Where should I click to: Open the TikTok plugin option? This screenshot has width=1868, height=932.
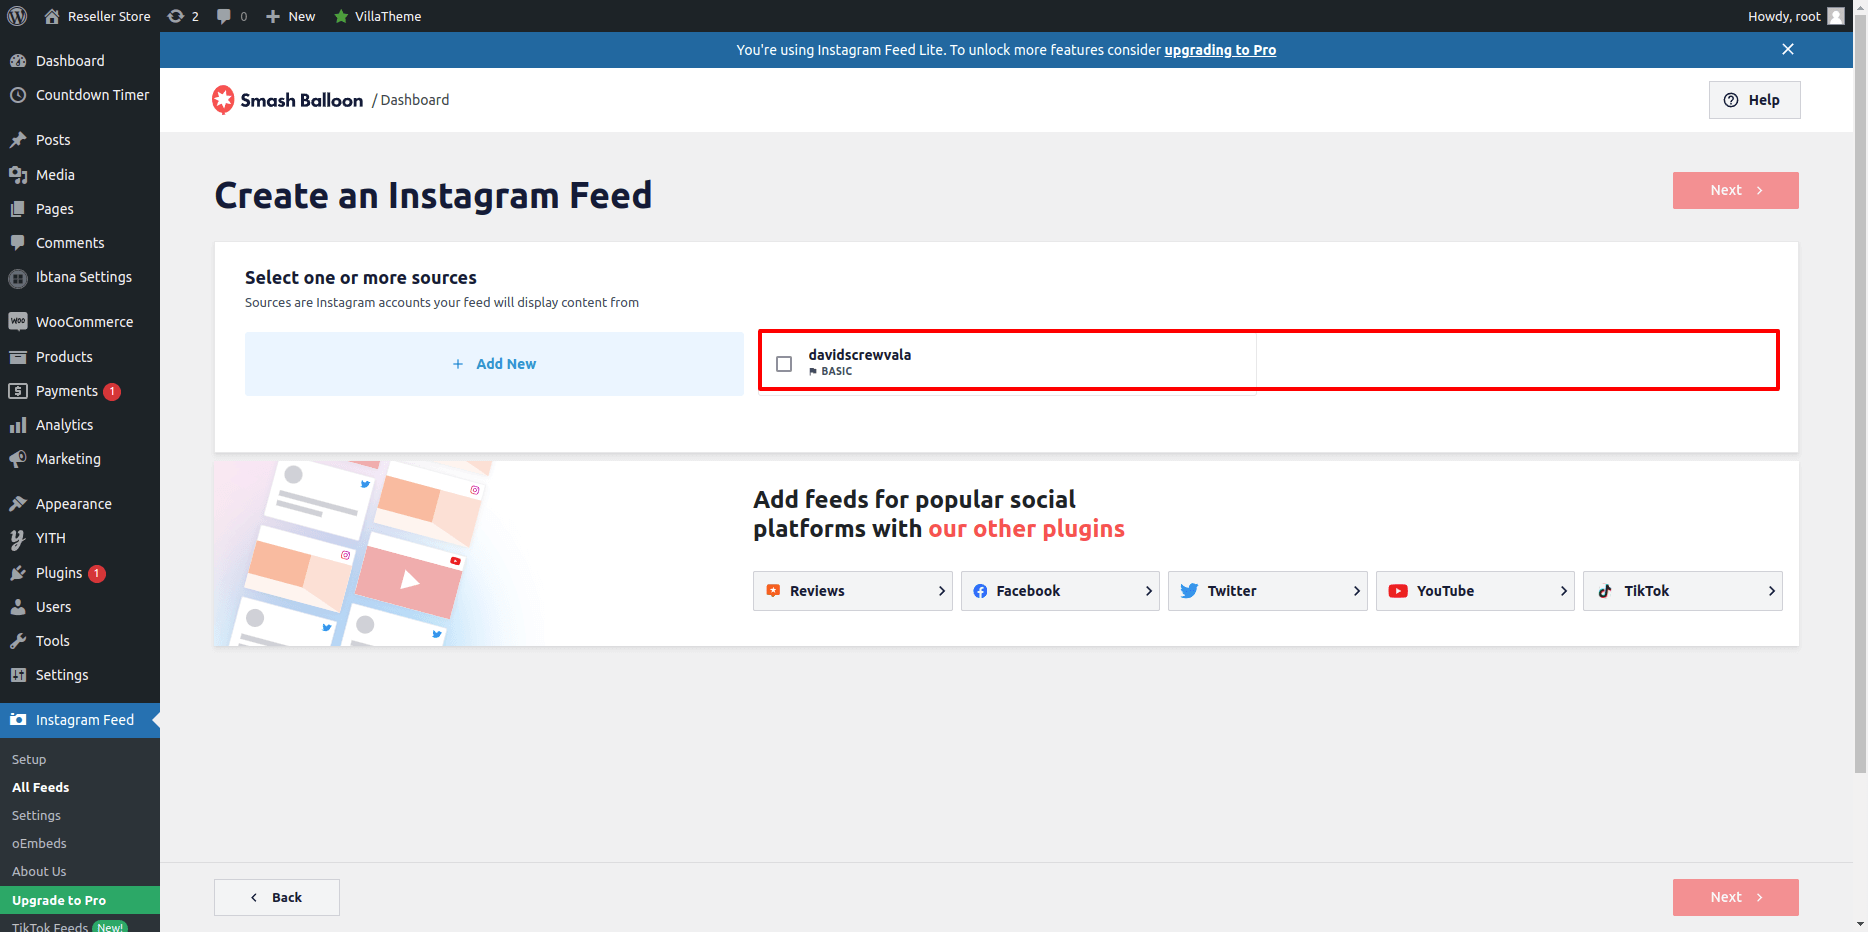click(1682, 591)
